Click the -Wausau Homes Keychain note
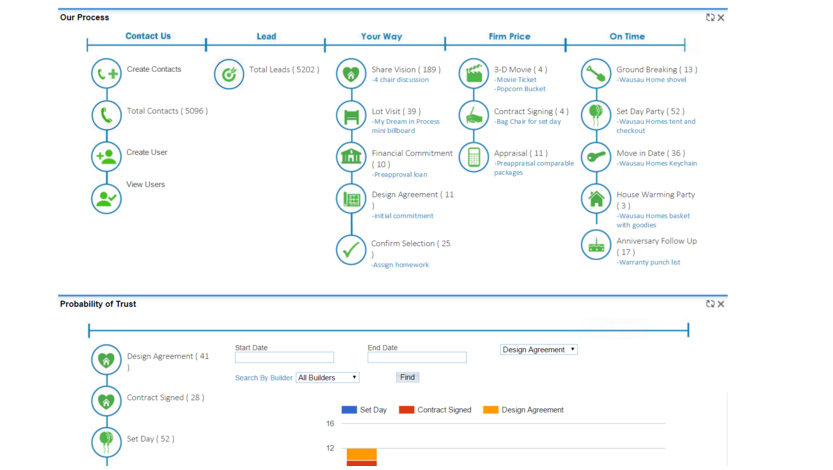The height and width of the screenshot is (470, 833). coord(657,164)
